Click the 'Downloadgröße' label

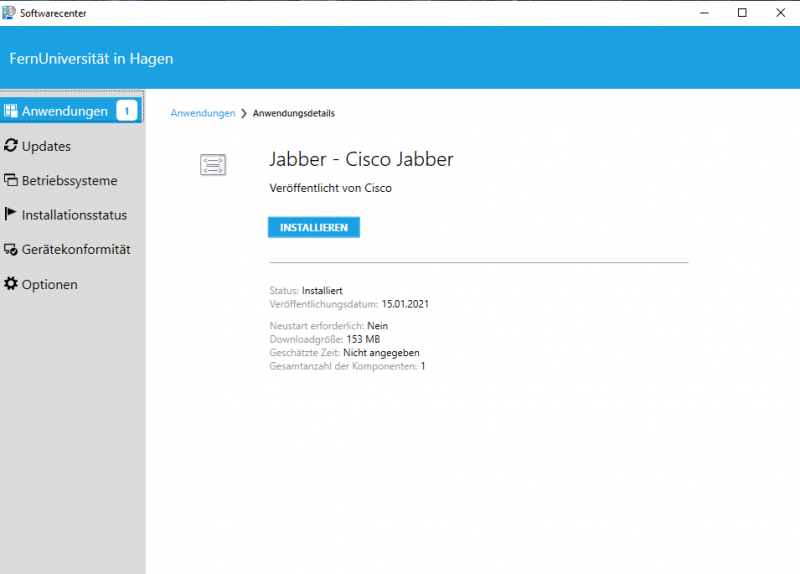coord(306,339)
